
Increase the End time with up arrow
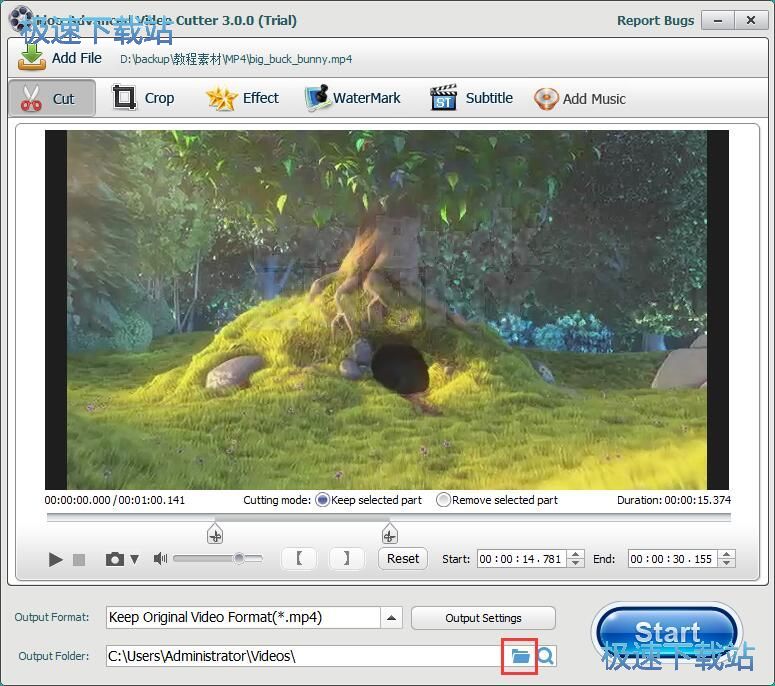point(727,554)
